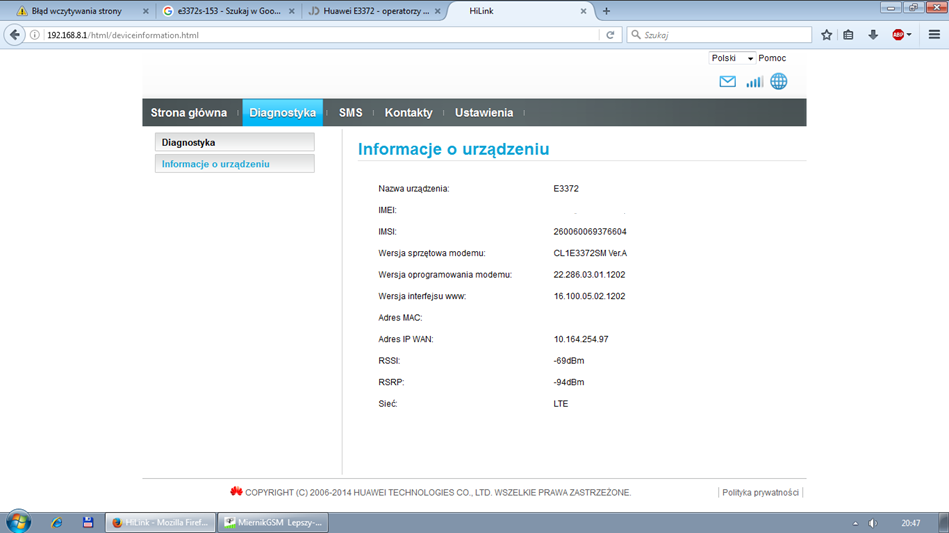Open the Firefox downloads arrow icon
This screenshot has width=949, height=533.
(x=872, y=35)
